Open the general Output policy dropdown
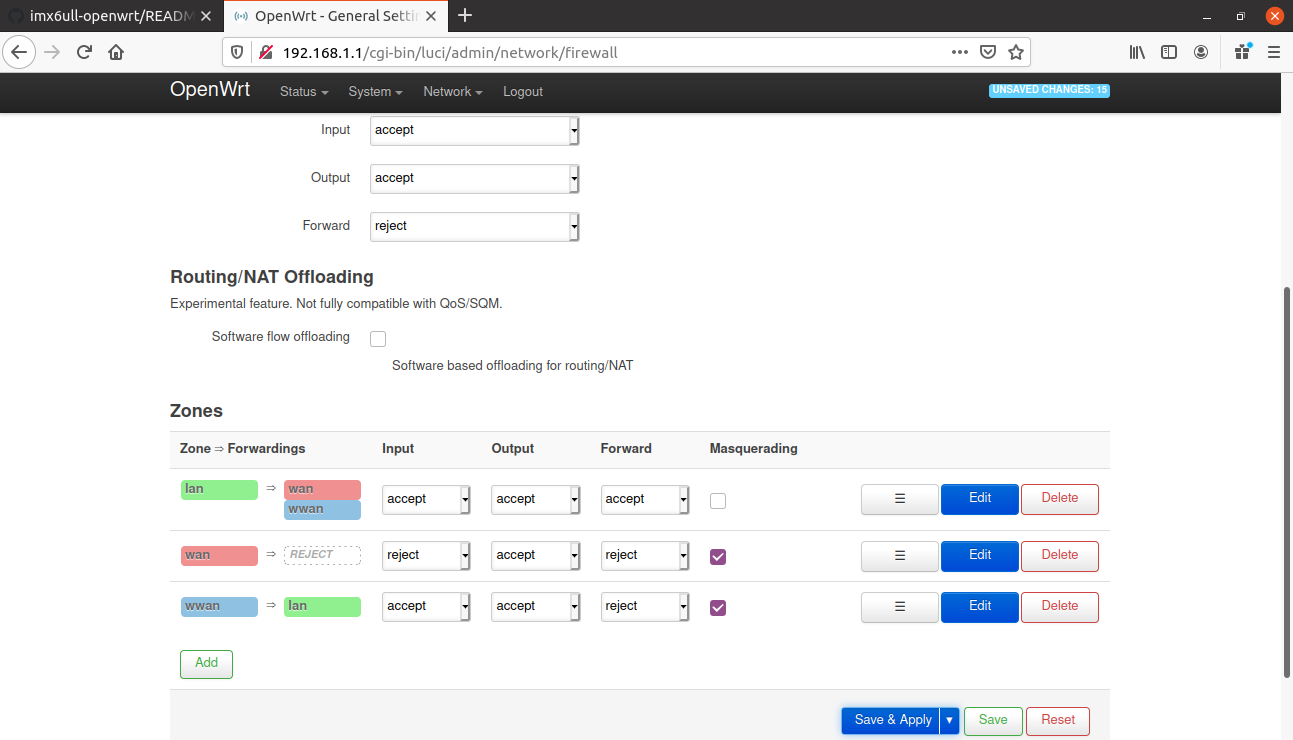 click(475, 178)
